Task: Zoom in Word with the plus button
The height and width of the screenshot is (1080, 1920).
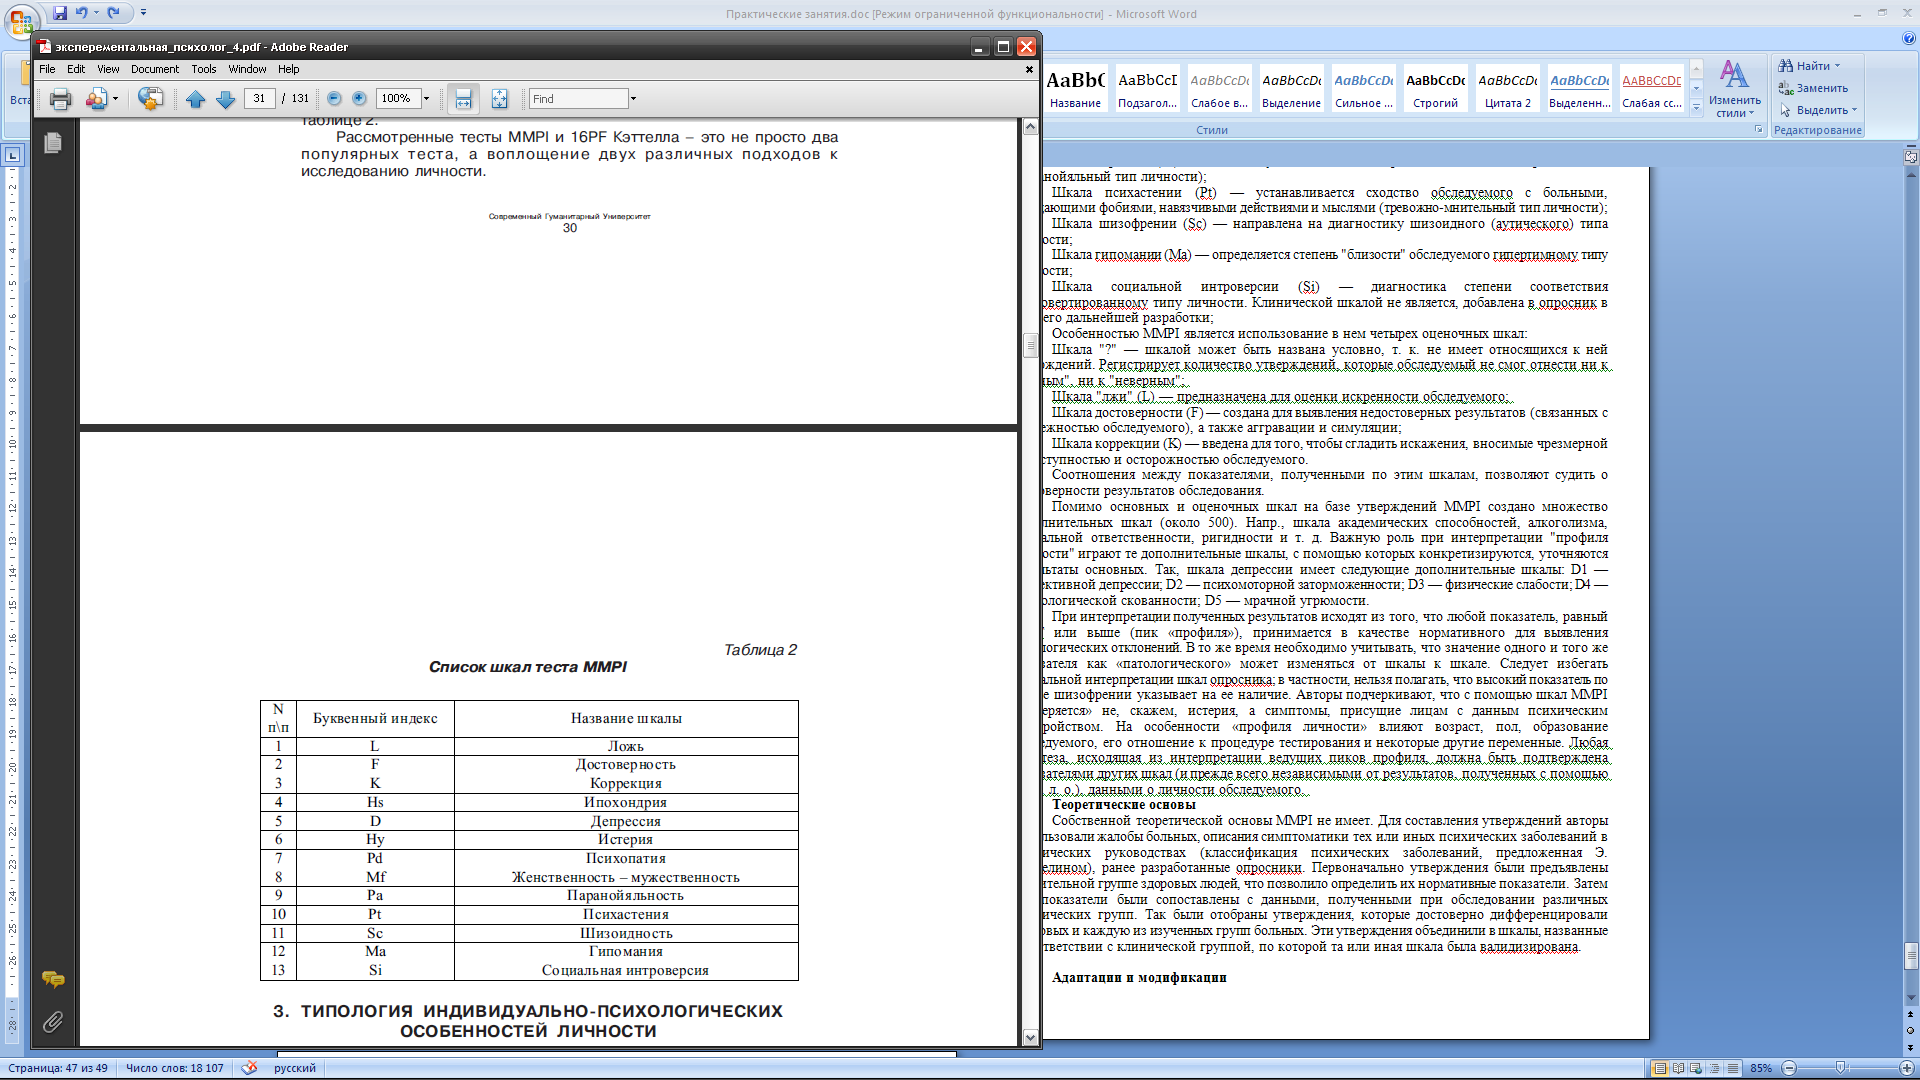Action: point(1906,1068)
